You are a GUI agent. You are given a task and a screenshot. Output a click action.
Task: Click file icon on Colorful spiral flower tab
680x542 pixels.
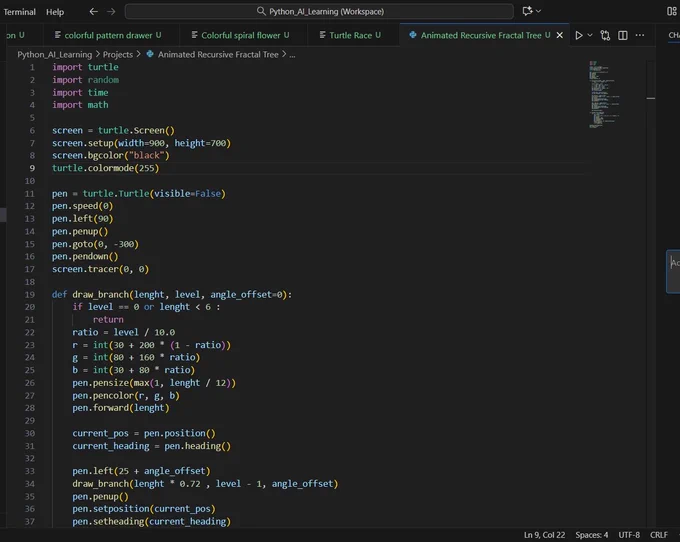pos(194,35)
